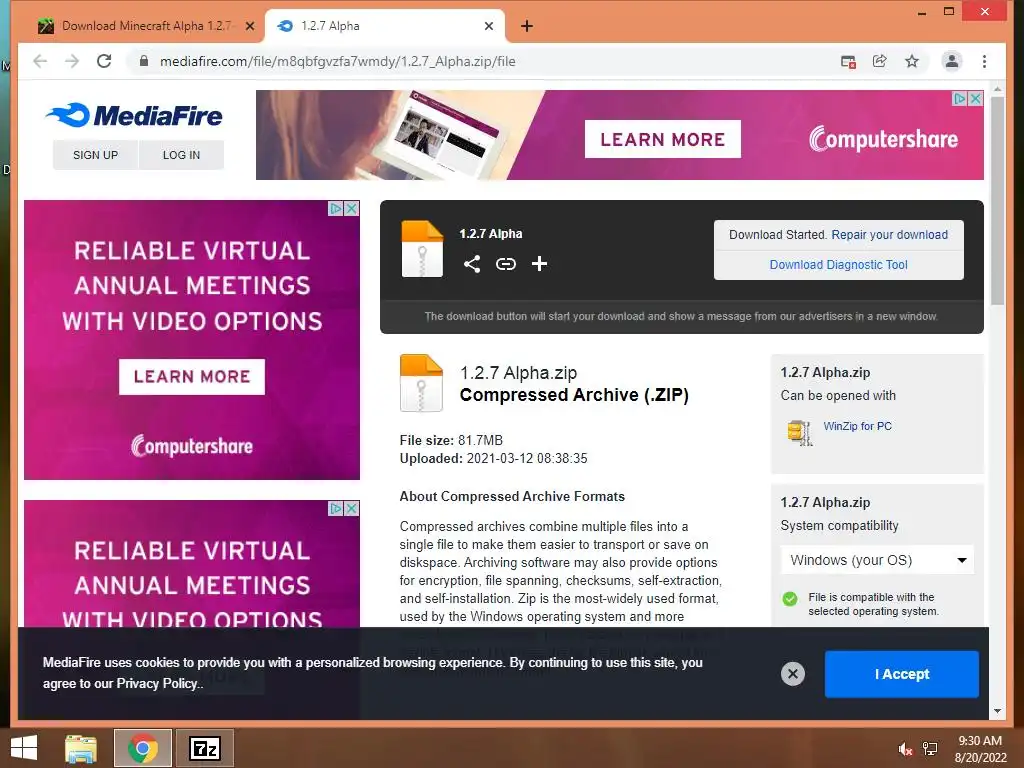The height and width of the screenshot is (768, 1024).
Task: Expand the Windows (your OS) dropdown
Action: pyautogui.click(x=877, y=560)
